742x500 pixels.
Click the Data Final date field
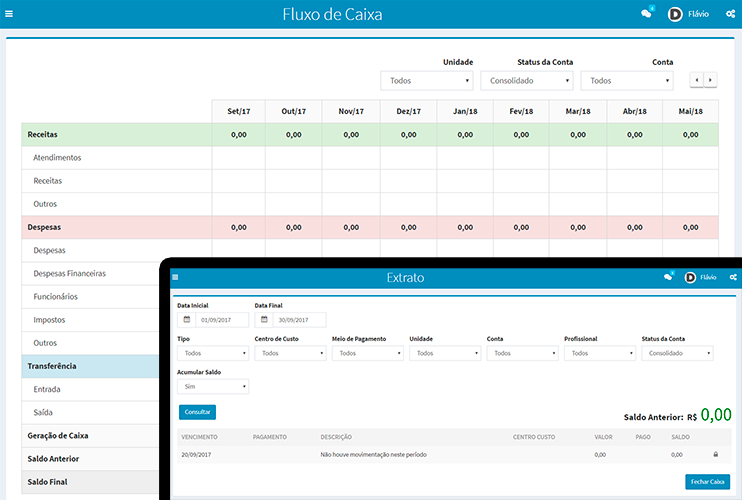[299, 320]
